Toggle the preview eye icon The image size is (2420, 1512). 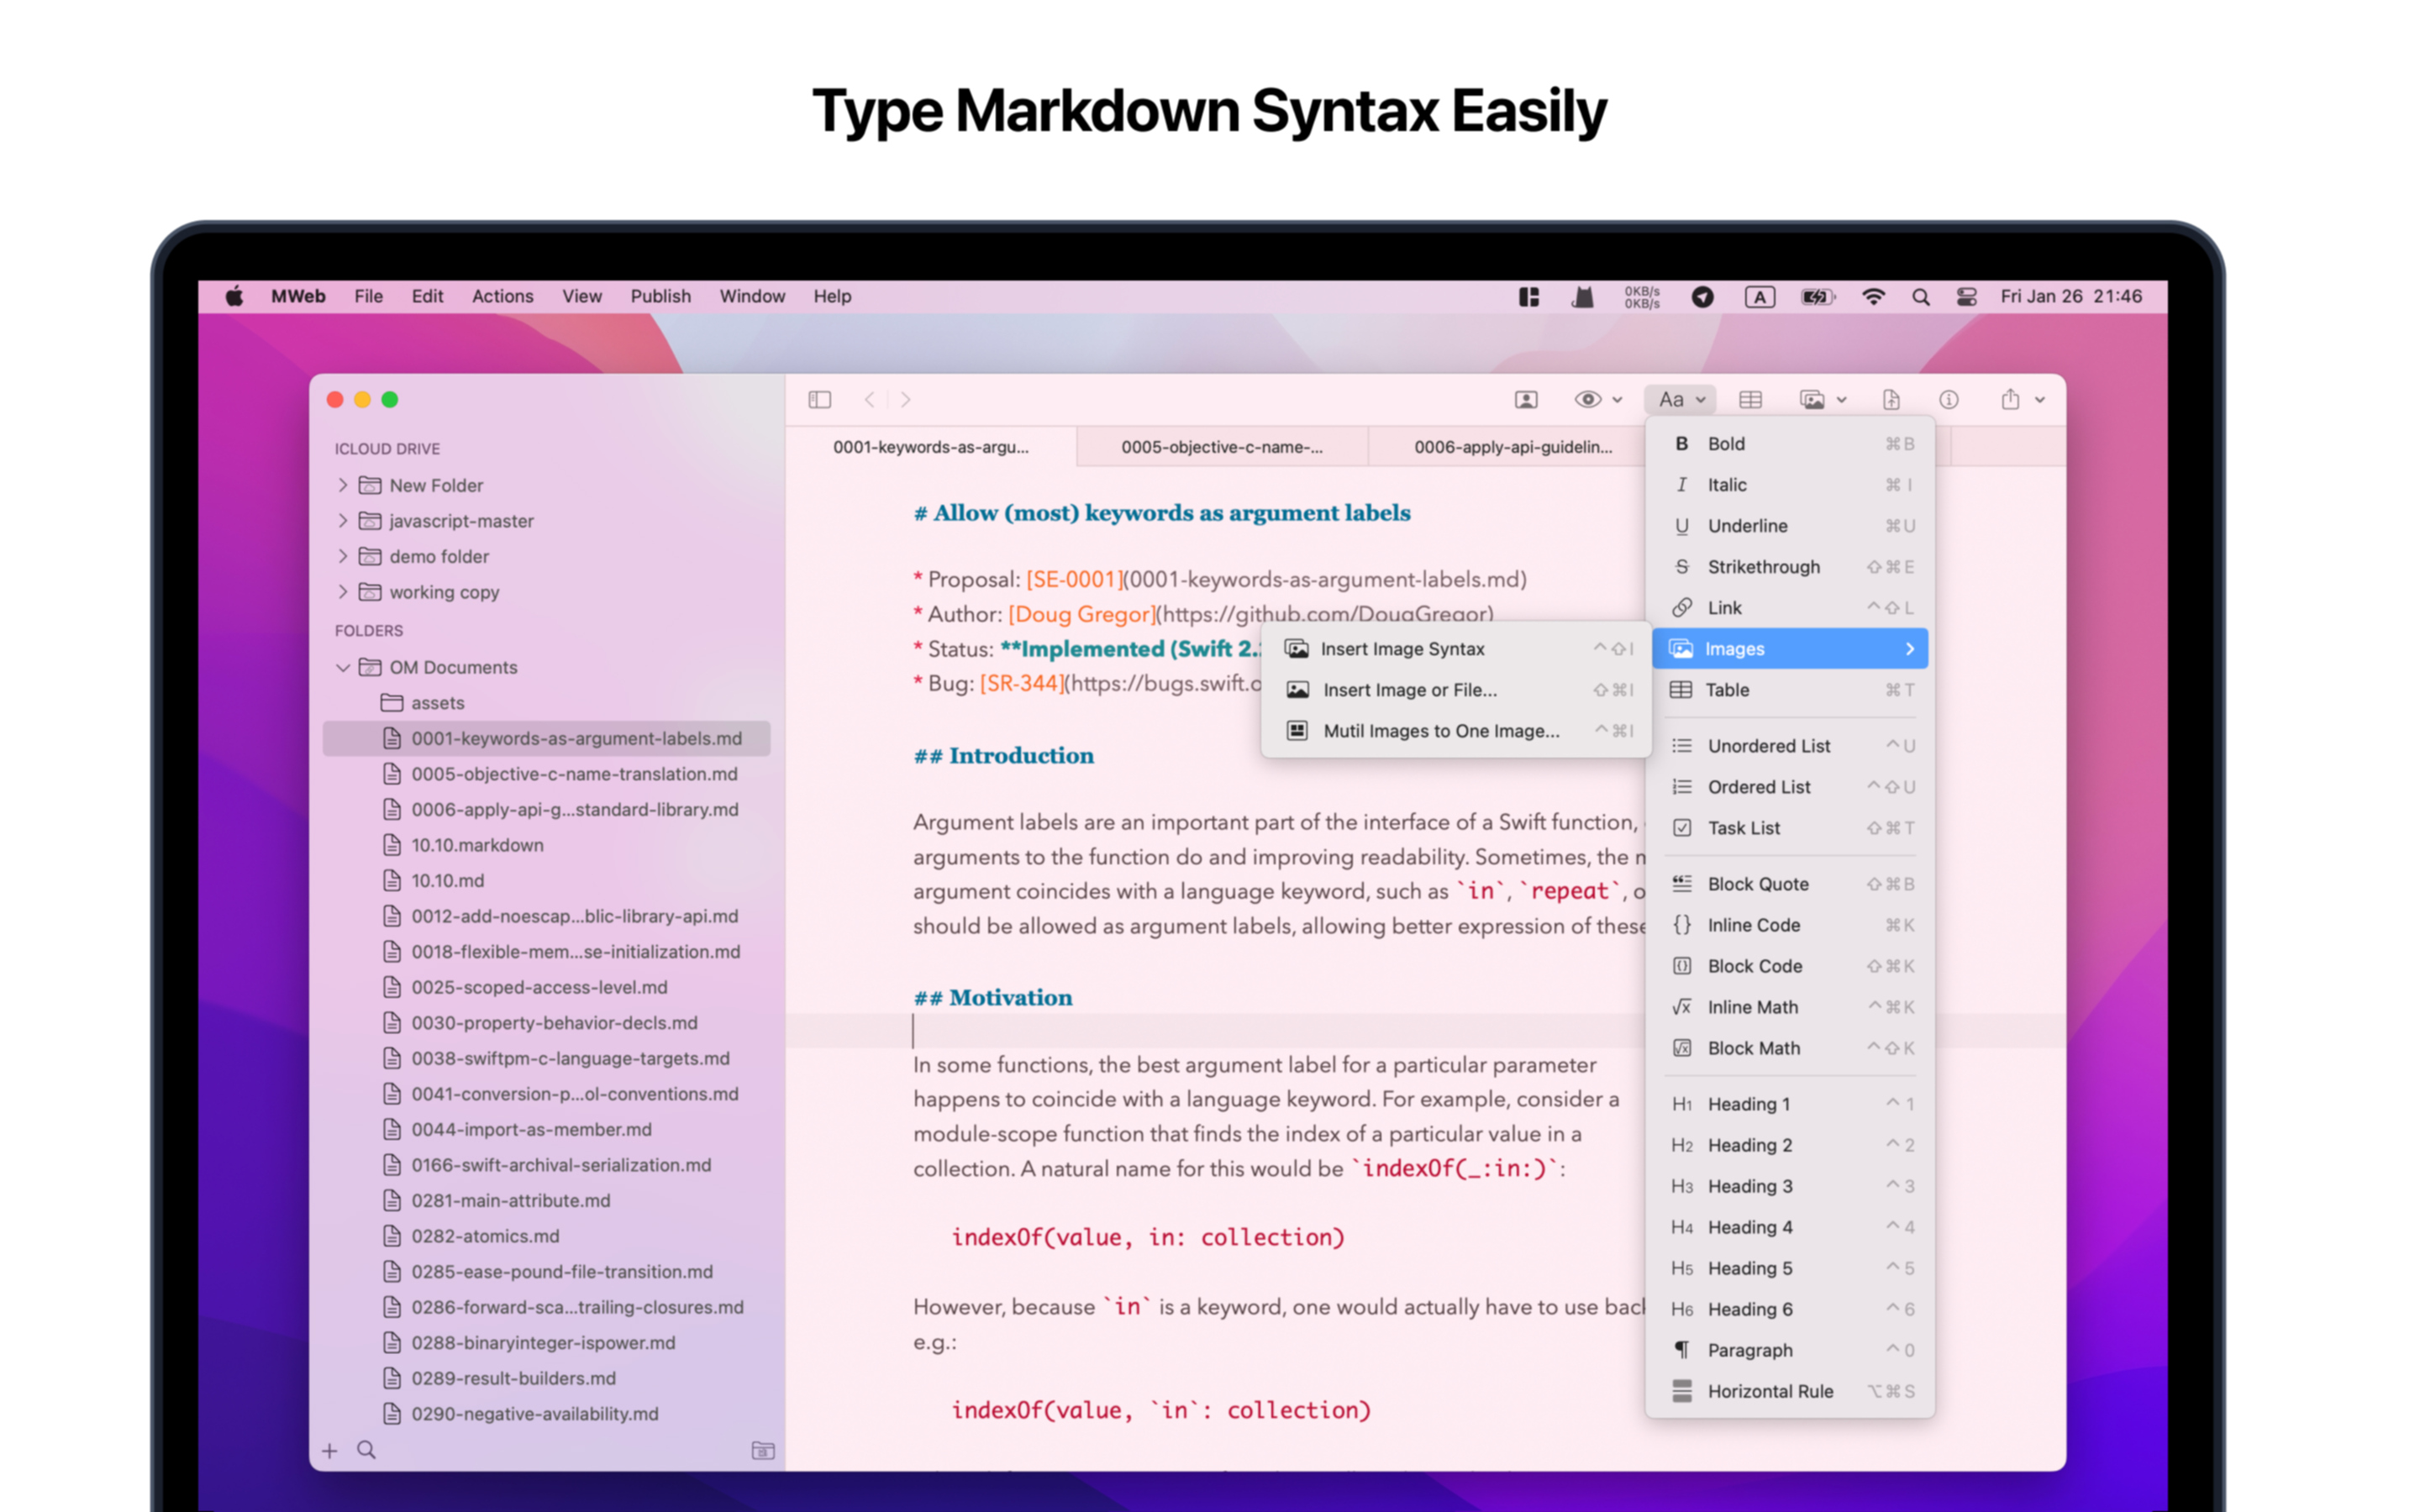(1587, 399)
